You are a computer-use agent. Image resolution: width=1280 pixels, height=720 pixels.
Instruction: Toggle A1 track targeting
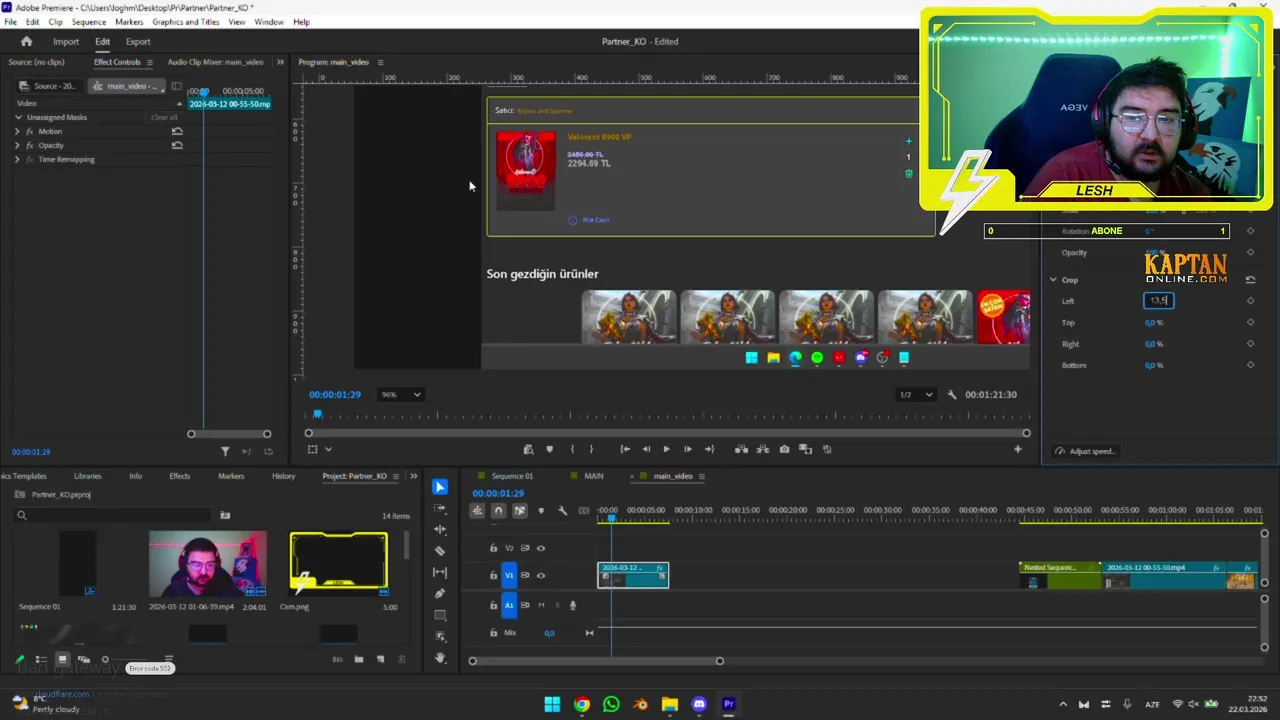tap(509, 605)
